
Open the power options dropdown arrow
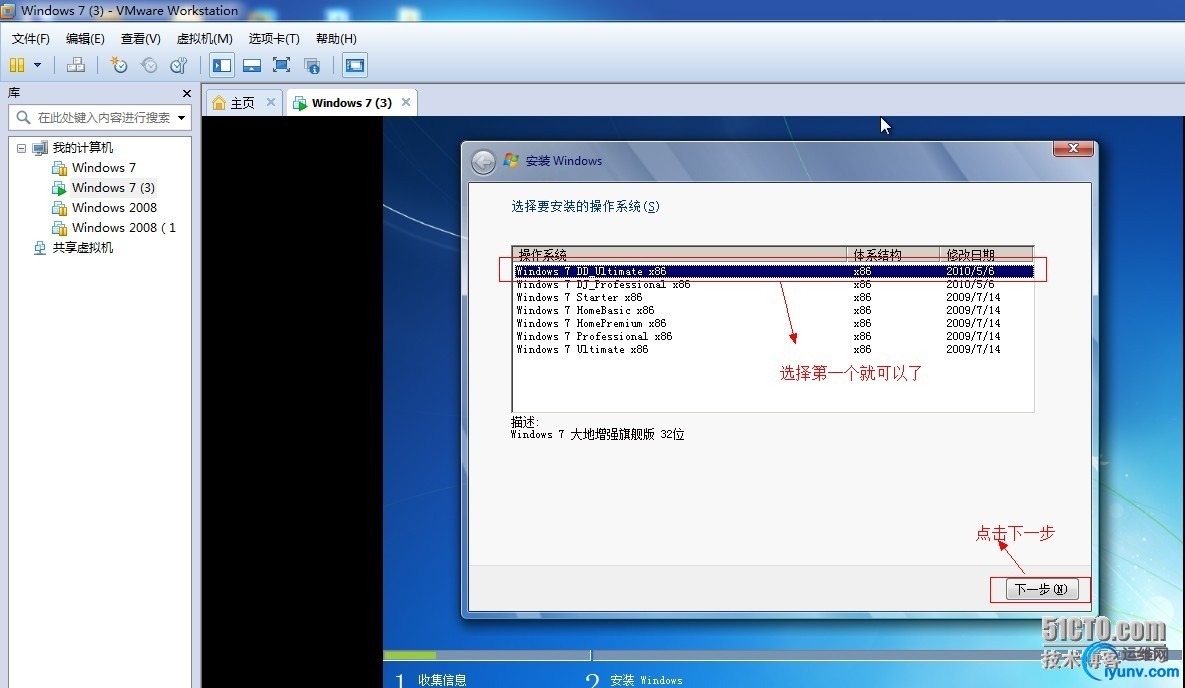pos(37,65)
